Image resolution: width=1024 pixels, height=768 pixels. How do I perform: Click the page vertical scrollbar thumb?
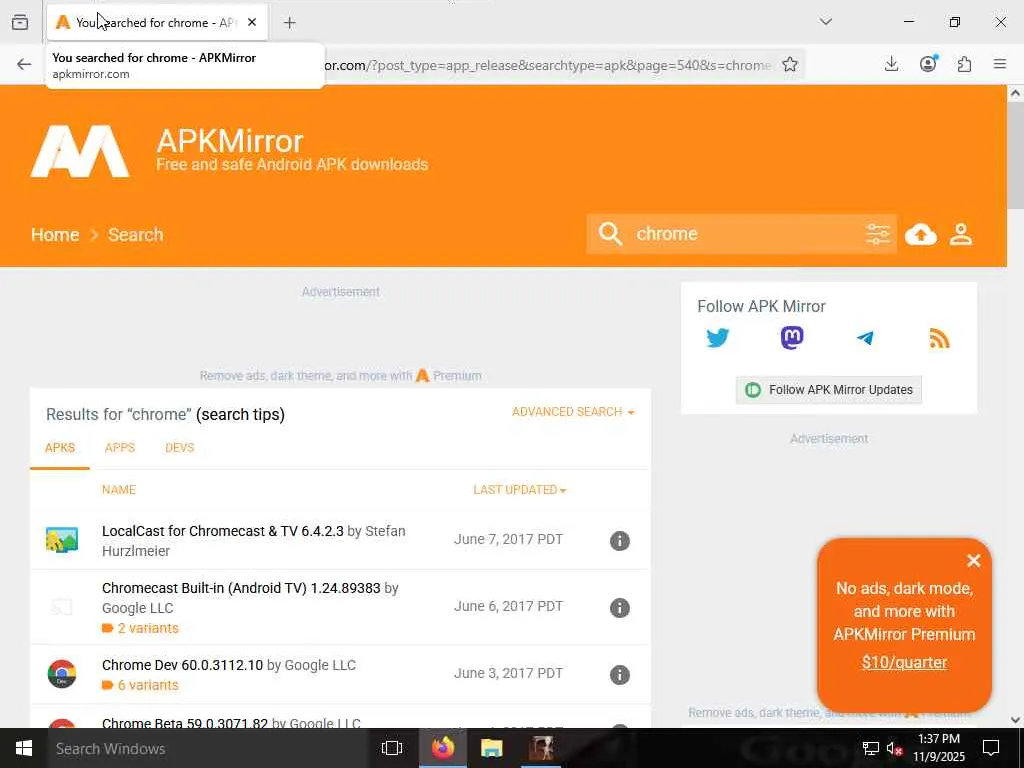[1016, 155]
